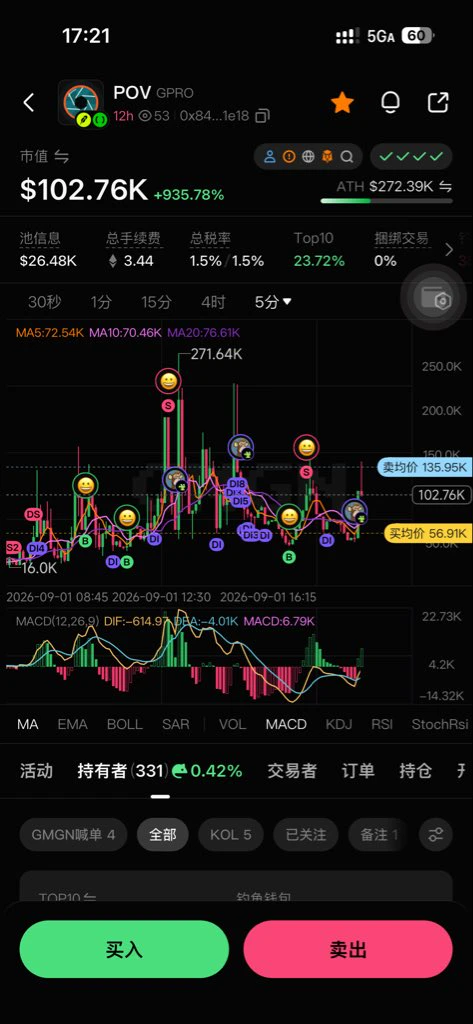Switch to the 持仓 tab
Image resolution: width=473 pixels, height=1024 pixels.
(x=416, y=771)
